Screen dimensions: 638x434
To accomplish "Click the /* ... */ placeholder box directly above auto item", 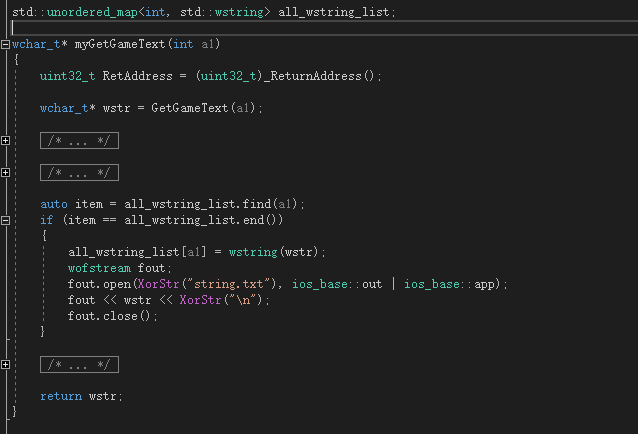I will (79, 172).
